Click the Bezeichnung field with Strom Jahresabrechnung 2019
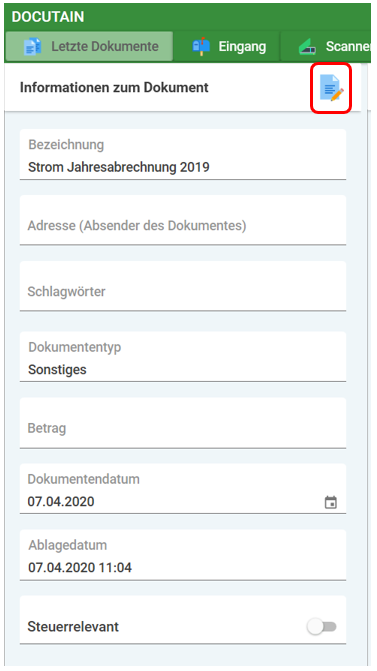The height and width of the screenshot is (671, 377). (183, 154)
